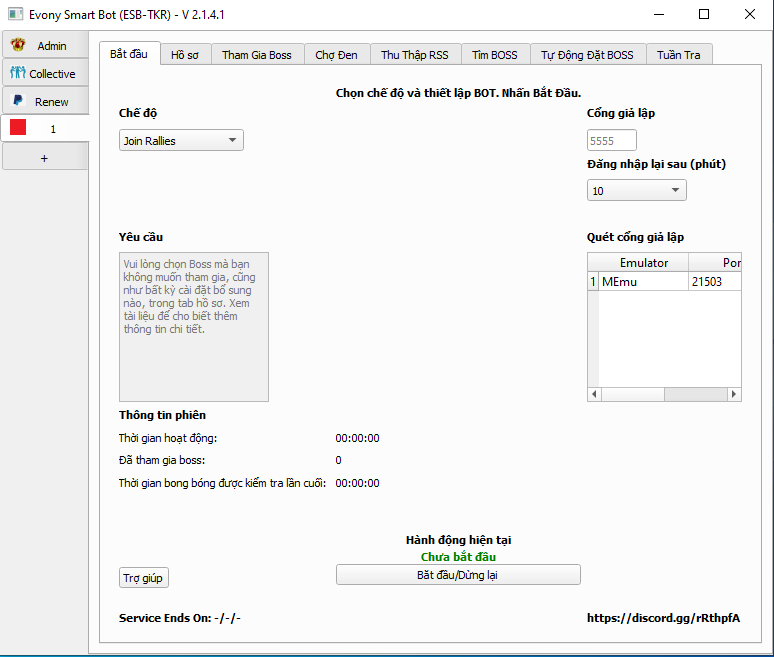
Task: Click the Emulator column header
Action: (643, 262)
